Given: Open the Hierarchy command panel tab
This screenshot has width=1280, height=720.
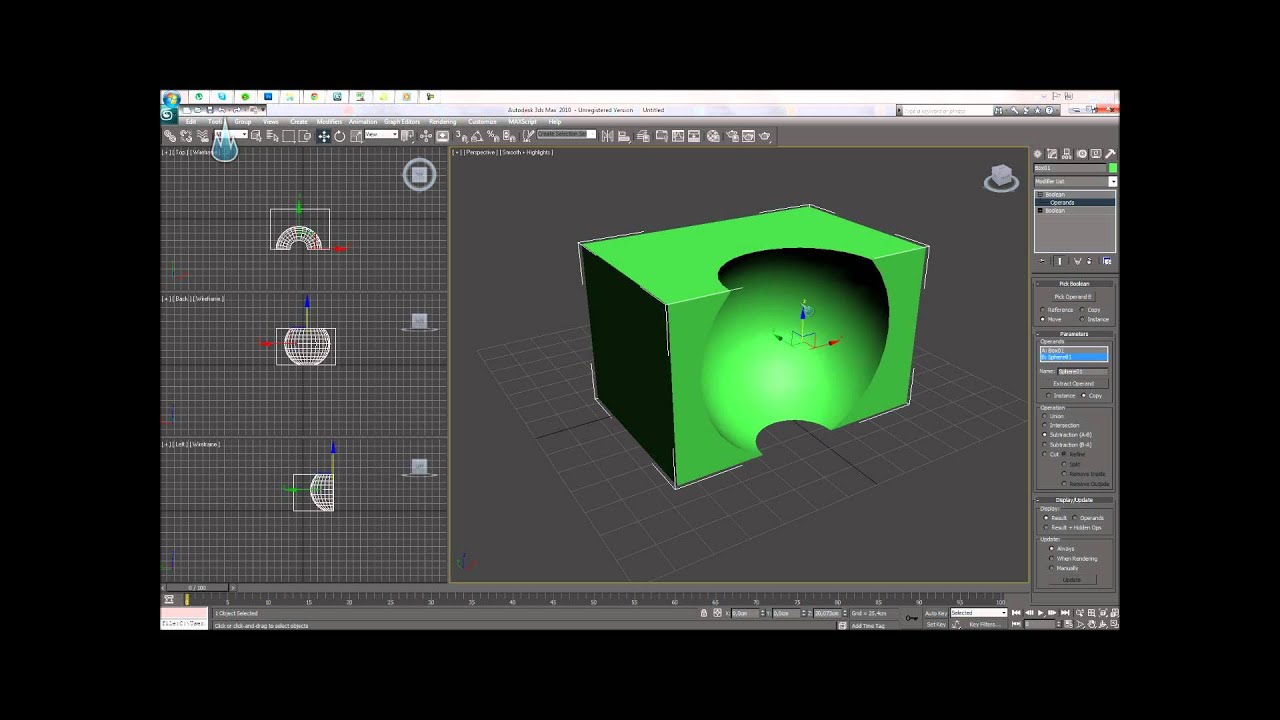Looking at the screenshot, I should click(1067, 154).
